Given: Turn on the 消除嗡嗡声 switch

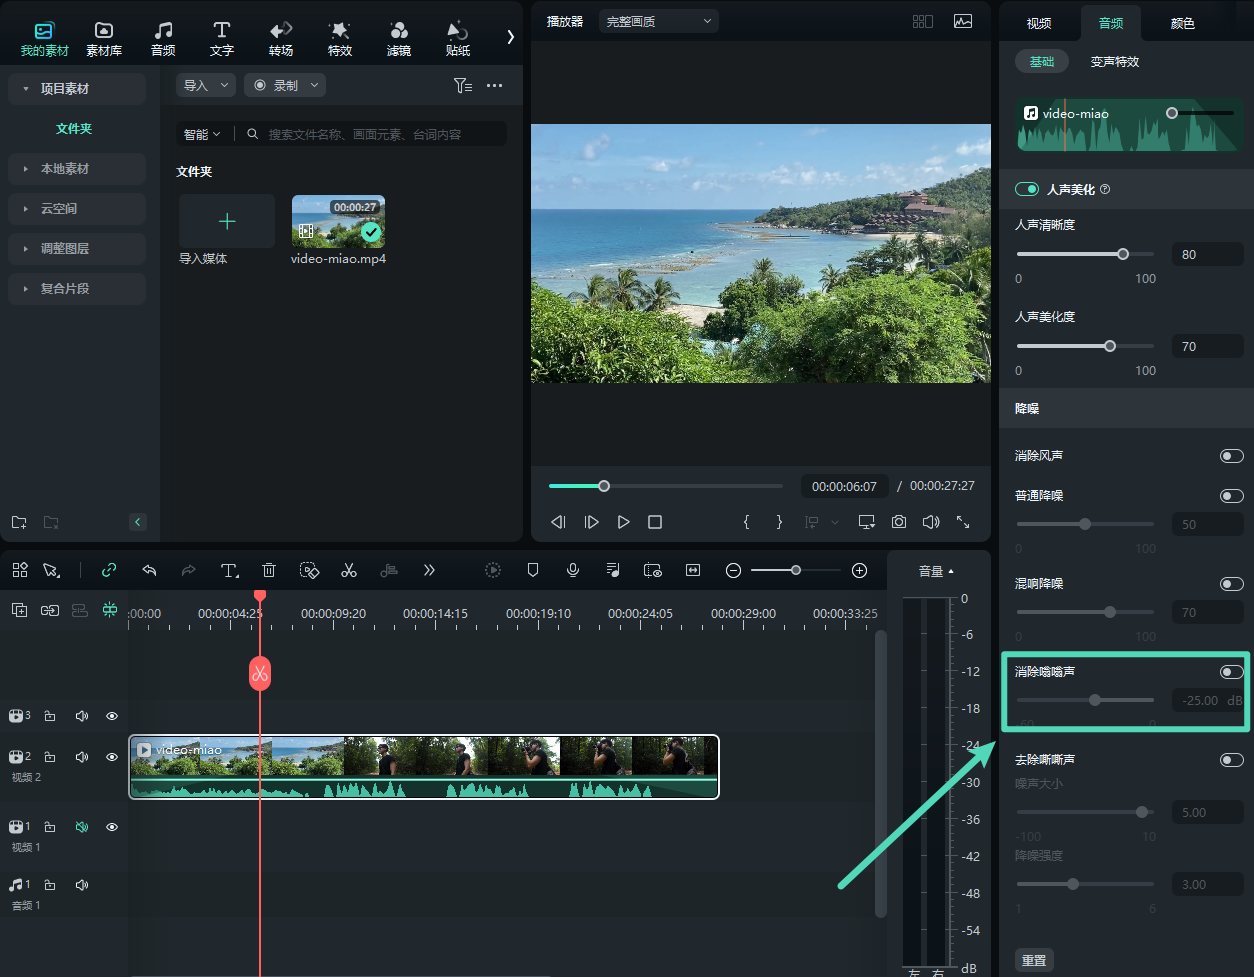Looking at the screenshot, I should 1231,672.
